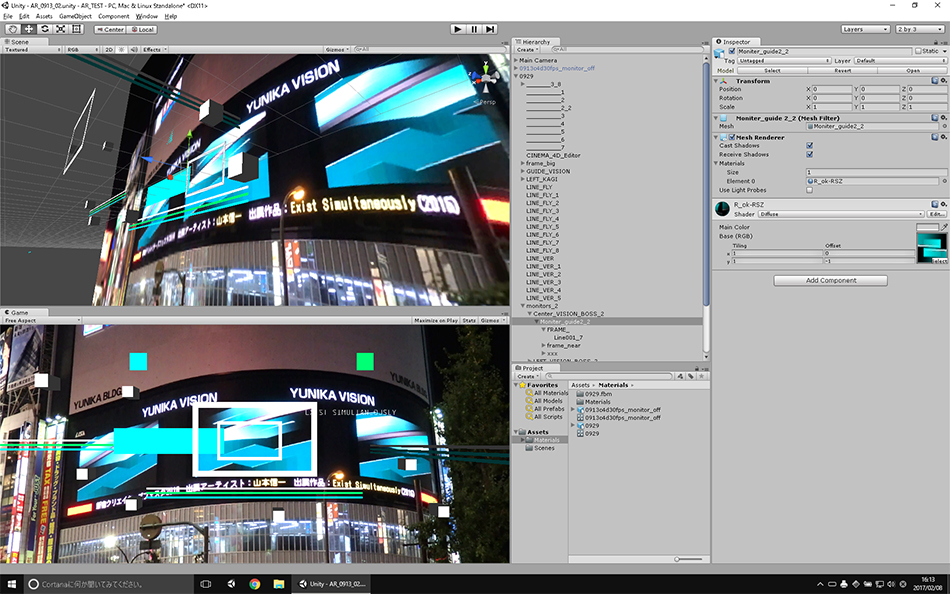Click Project search by type icon
950x594 pixels.
click(680, 376)
